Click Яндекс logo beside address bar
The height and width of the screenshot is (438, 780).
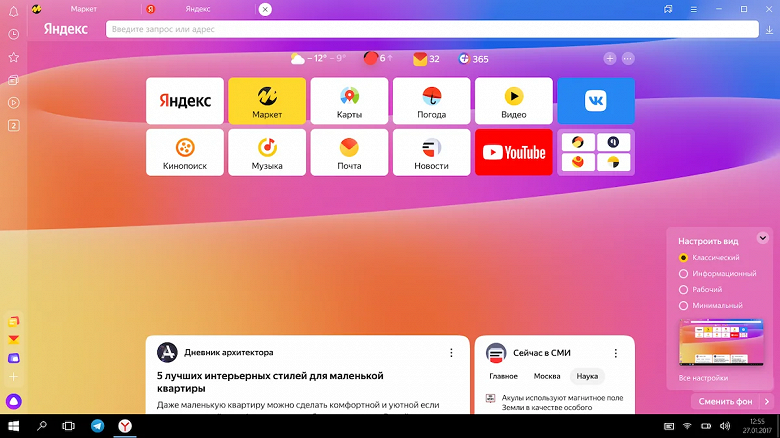[66, 29]
